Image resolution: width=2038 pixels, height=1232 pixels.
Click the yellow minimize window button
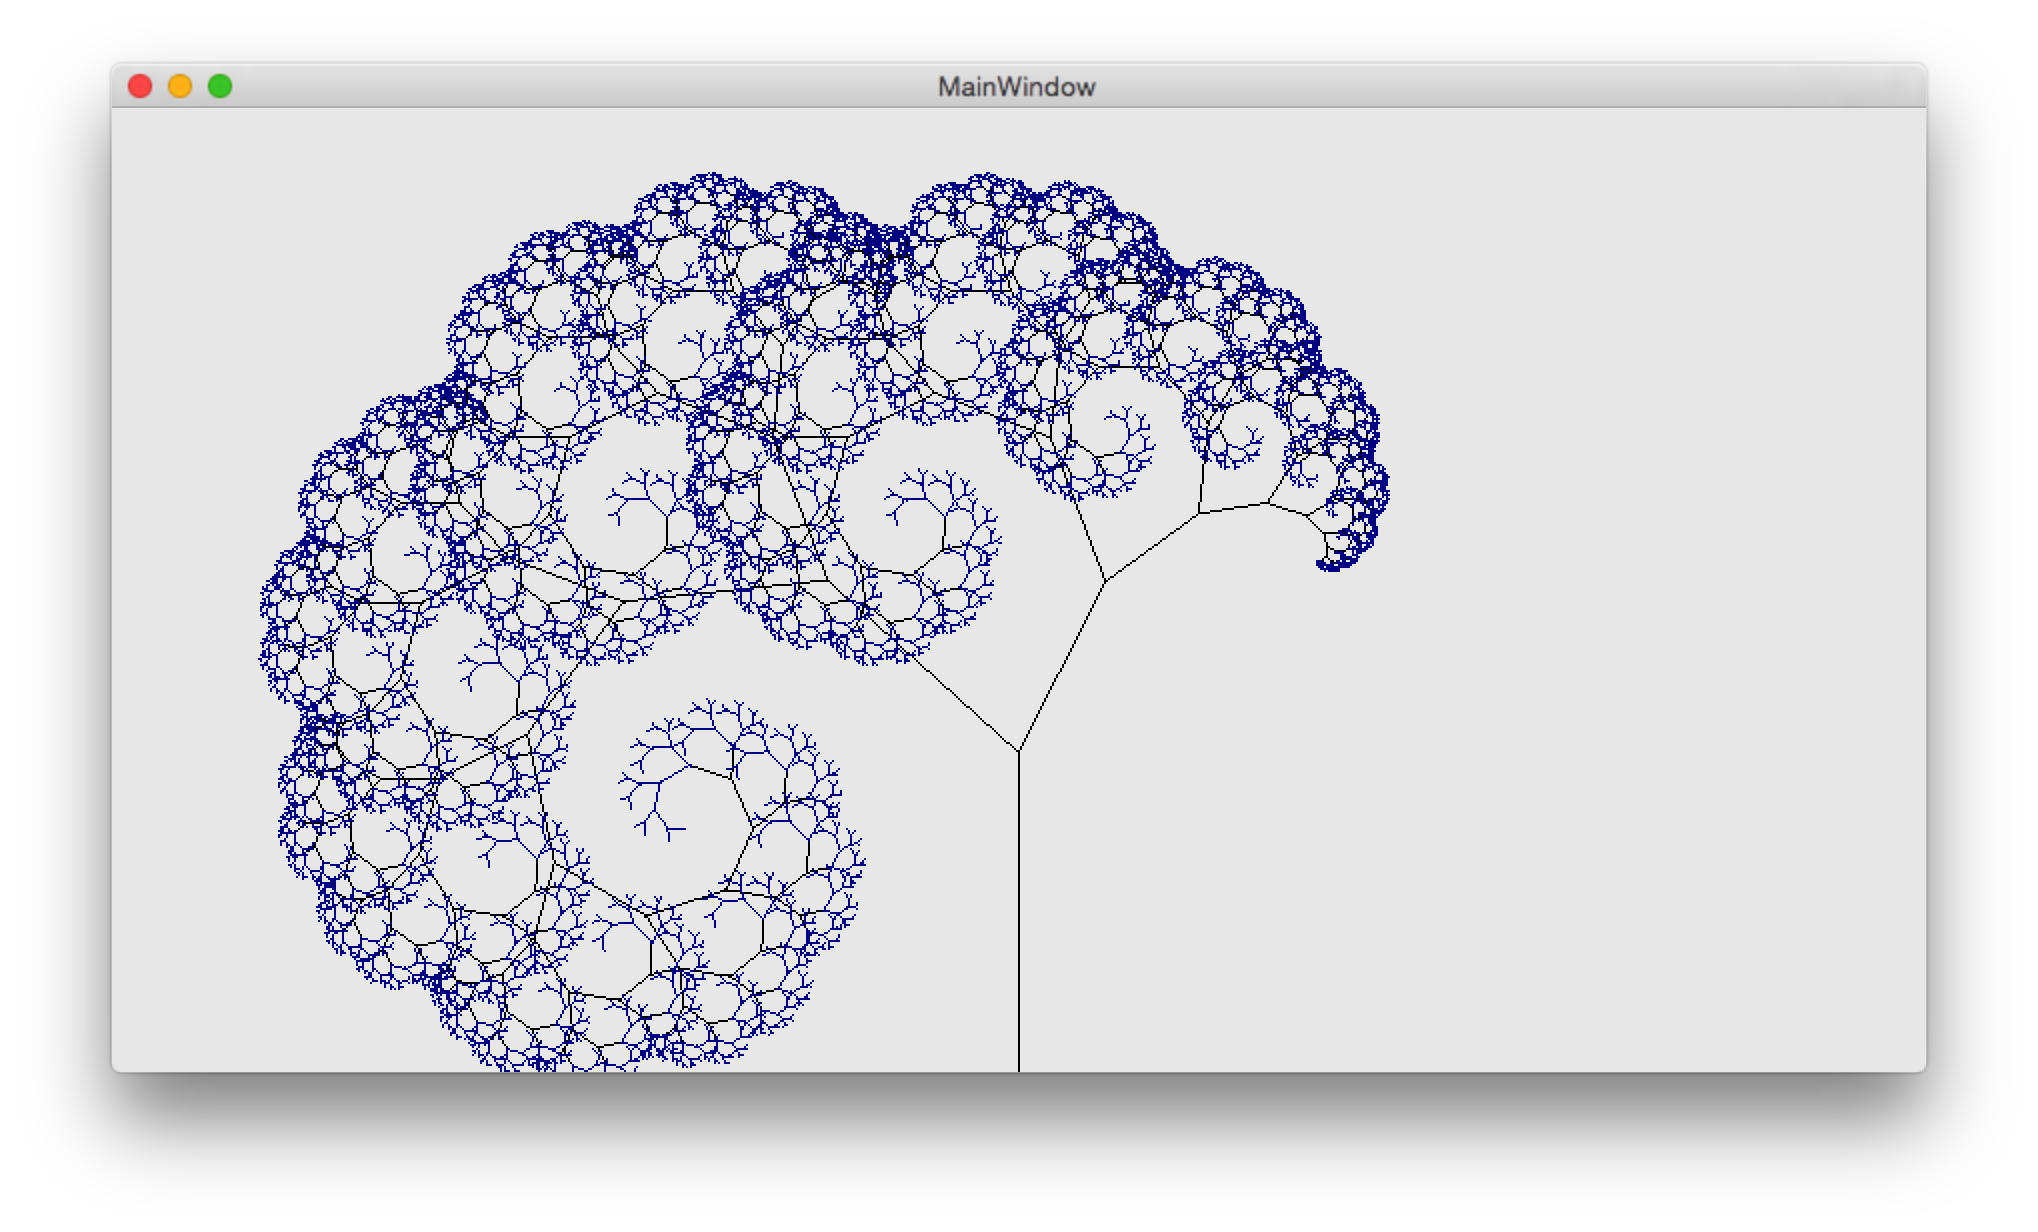[x=180, y=87]
